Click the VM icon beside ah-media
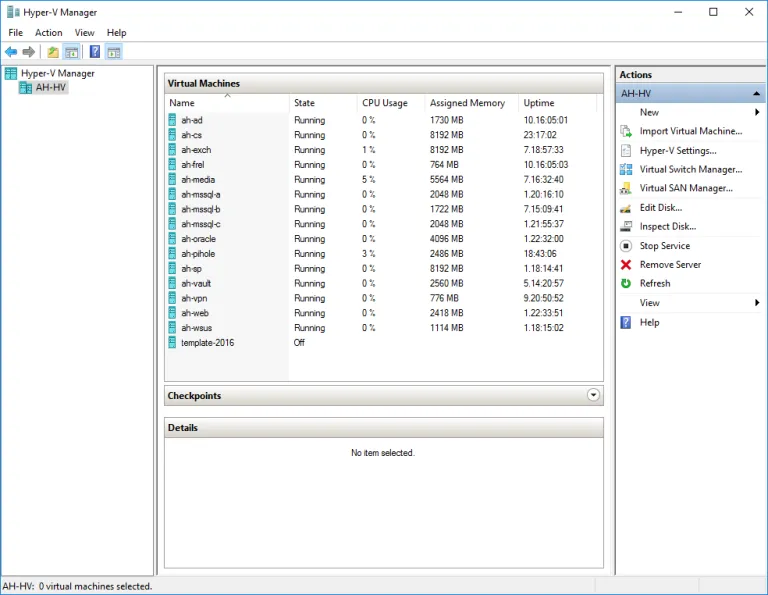The image size is (768, 595). point(172,180)
